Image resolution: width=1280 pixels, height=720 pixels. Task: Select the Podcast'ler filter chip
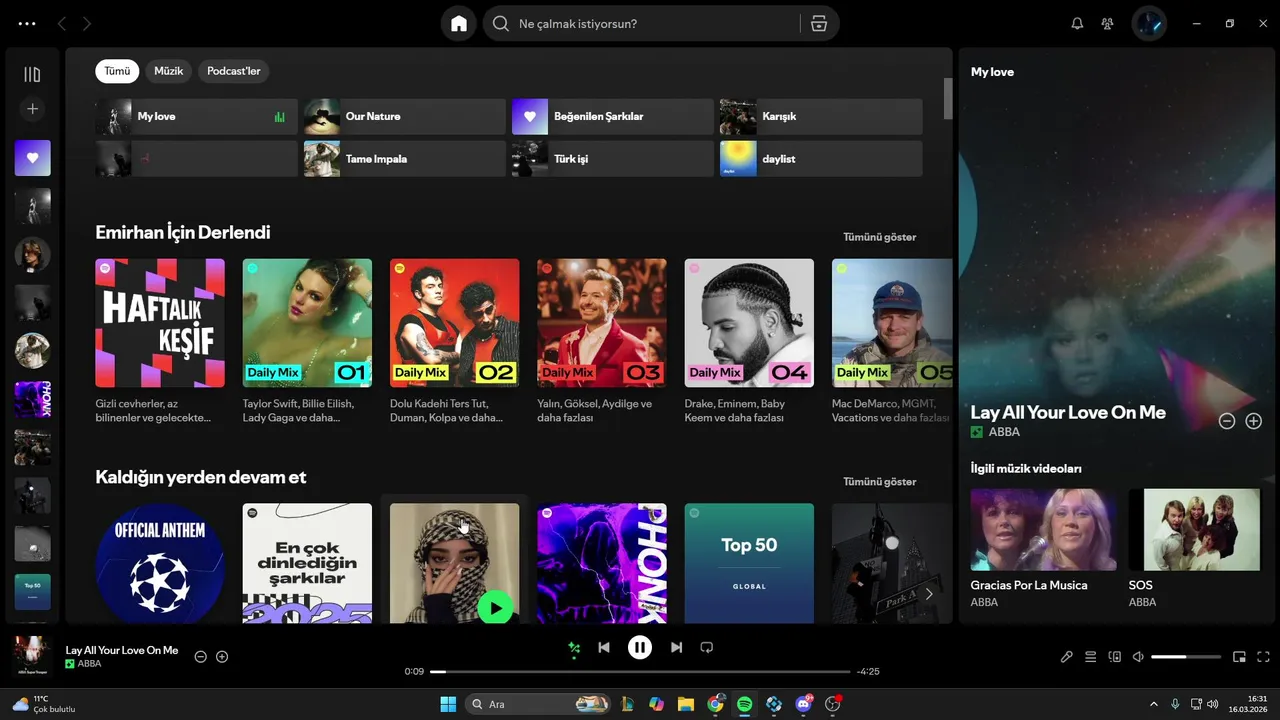(x=234, y=71)
